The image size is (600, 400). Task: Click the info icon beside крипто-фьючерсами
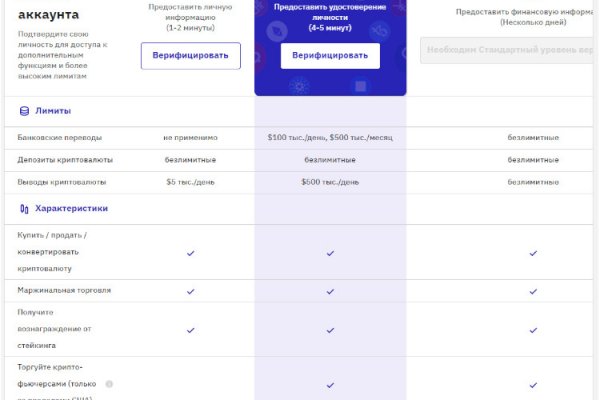pos(109,384)
